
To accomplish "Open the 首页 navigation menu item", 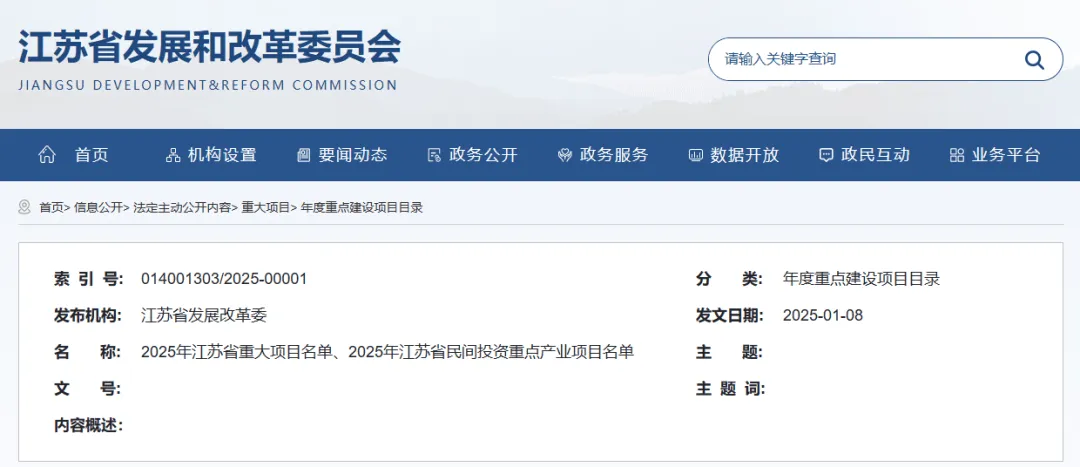I will pyautogui.click(x=91, y=155).
